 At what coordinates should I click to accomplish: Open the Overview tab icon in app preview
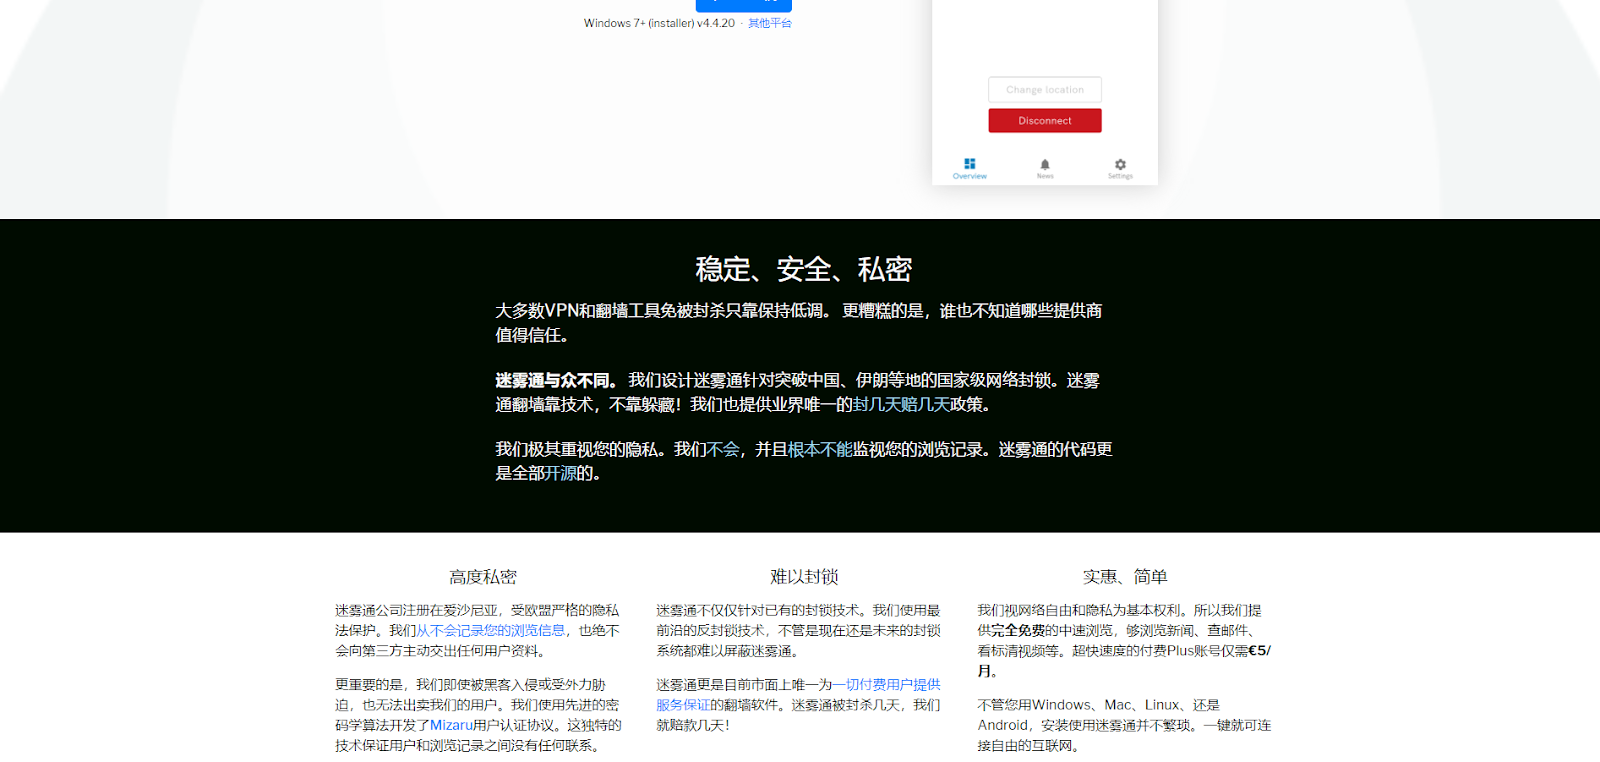[x=969, y=164]
